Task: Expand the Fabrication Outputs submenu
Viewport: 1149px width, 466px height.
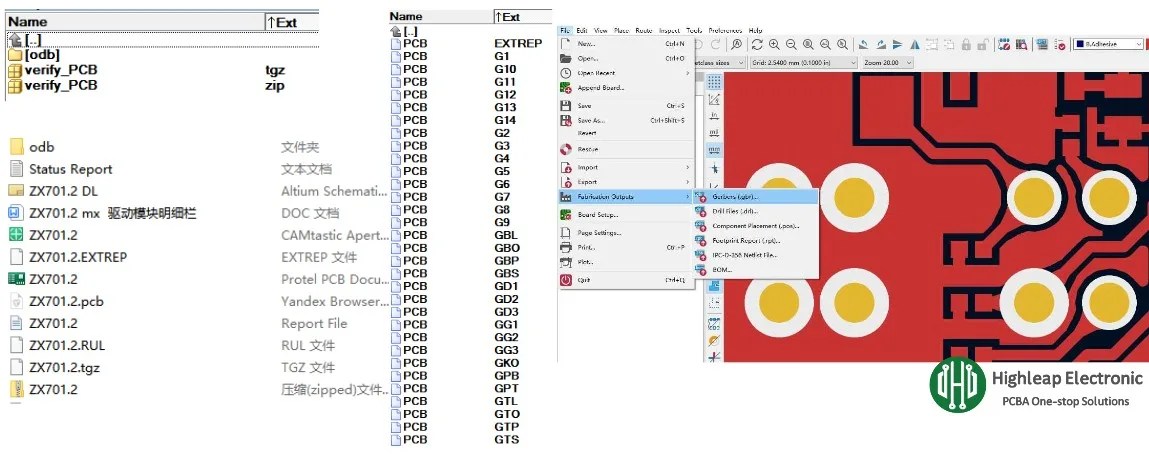Action: click(625, 196)
